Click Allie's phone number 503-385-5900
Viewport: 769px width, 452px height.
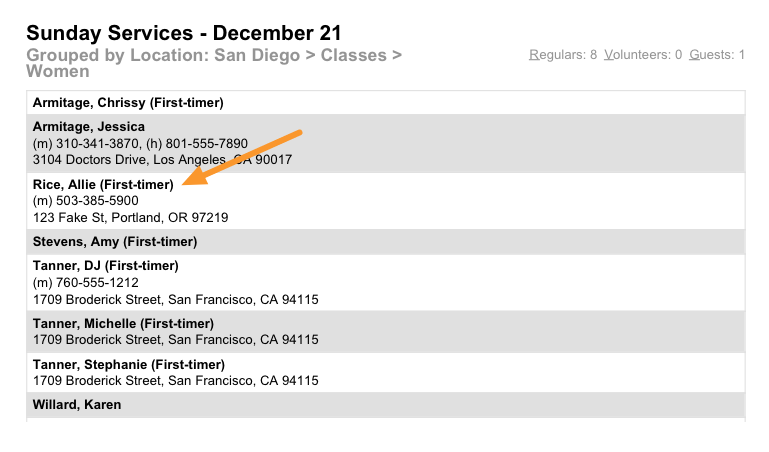[x=96, y=201]
